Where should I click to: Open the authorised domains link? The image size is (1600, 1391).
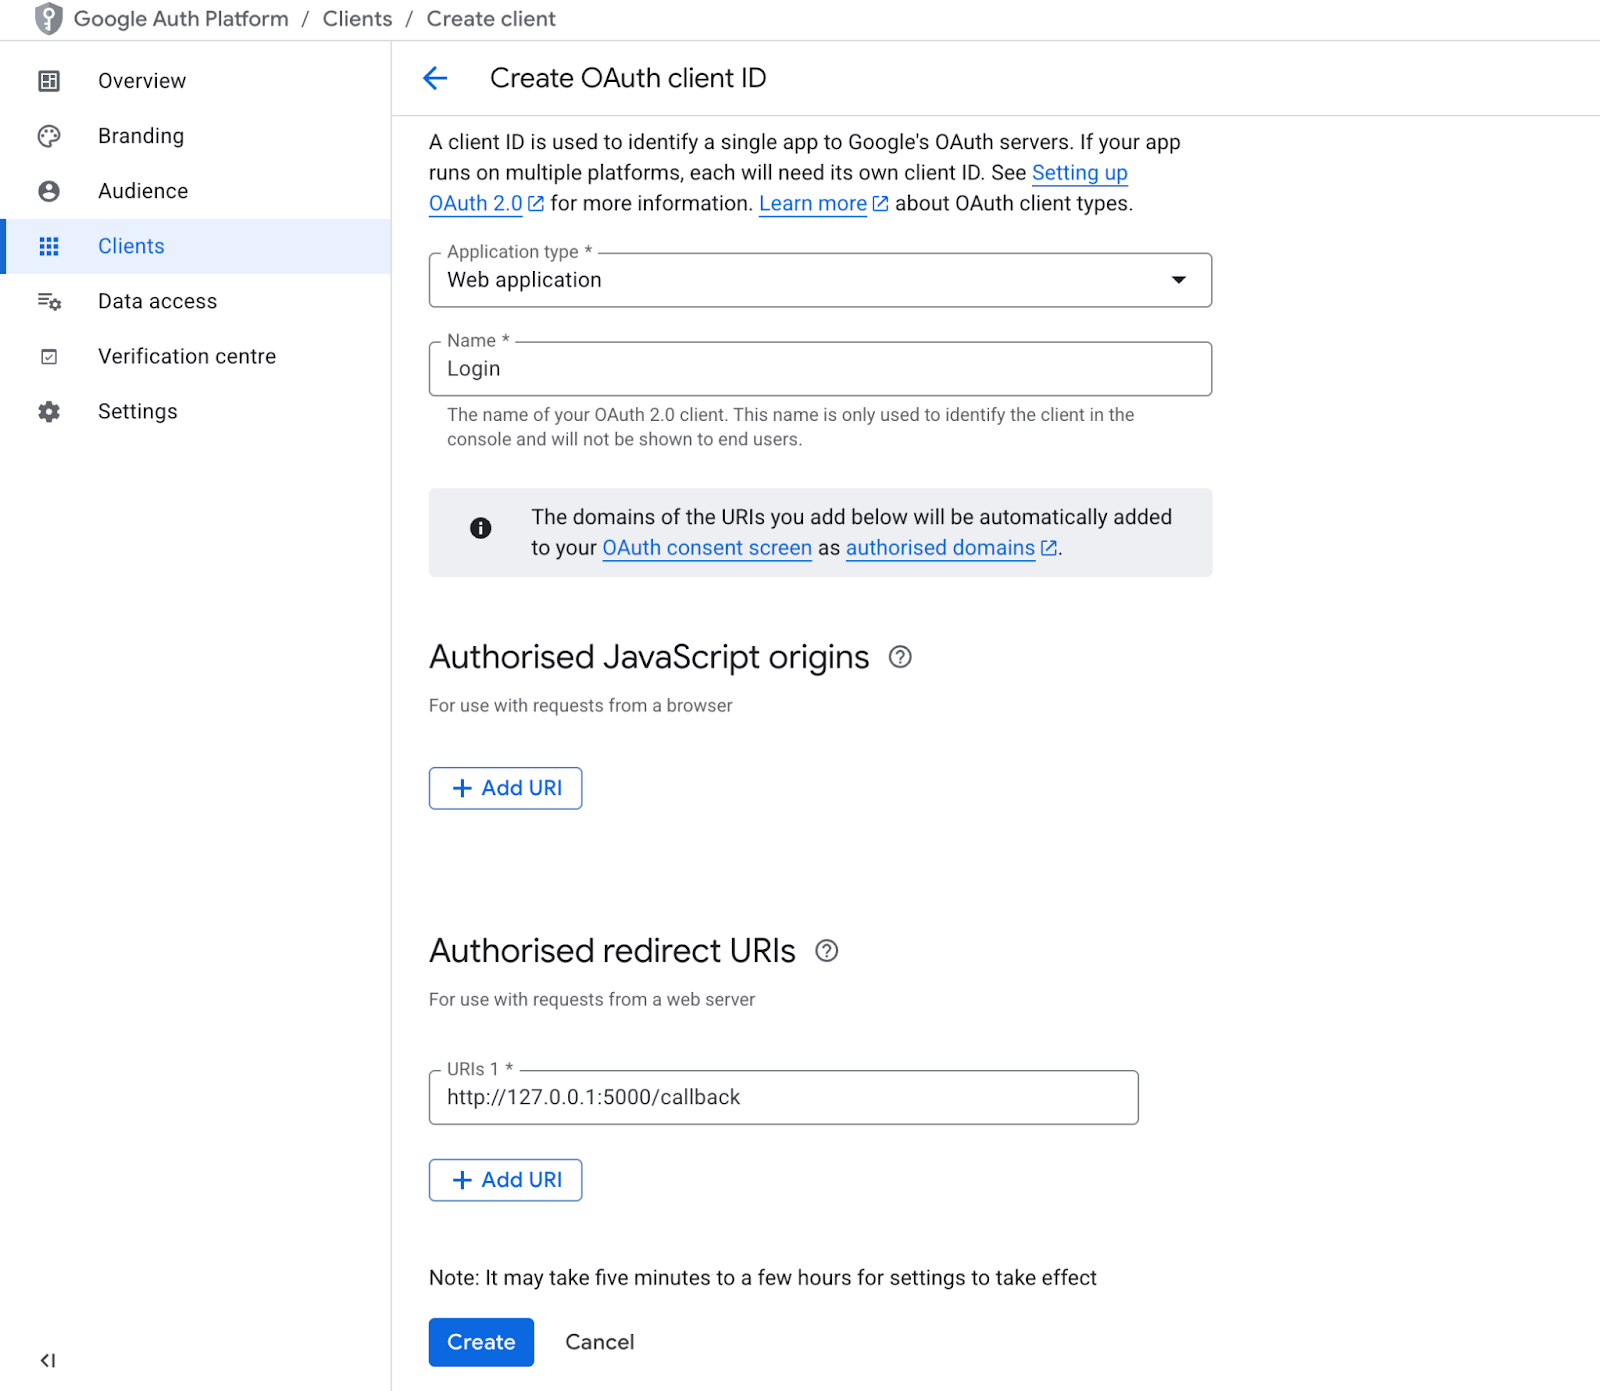(x=940, y=548)
